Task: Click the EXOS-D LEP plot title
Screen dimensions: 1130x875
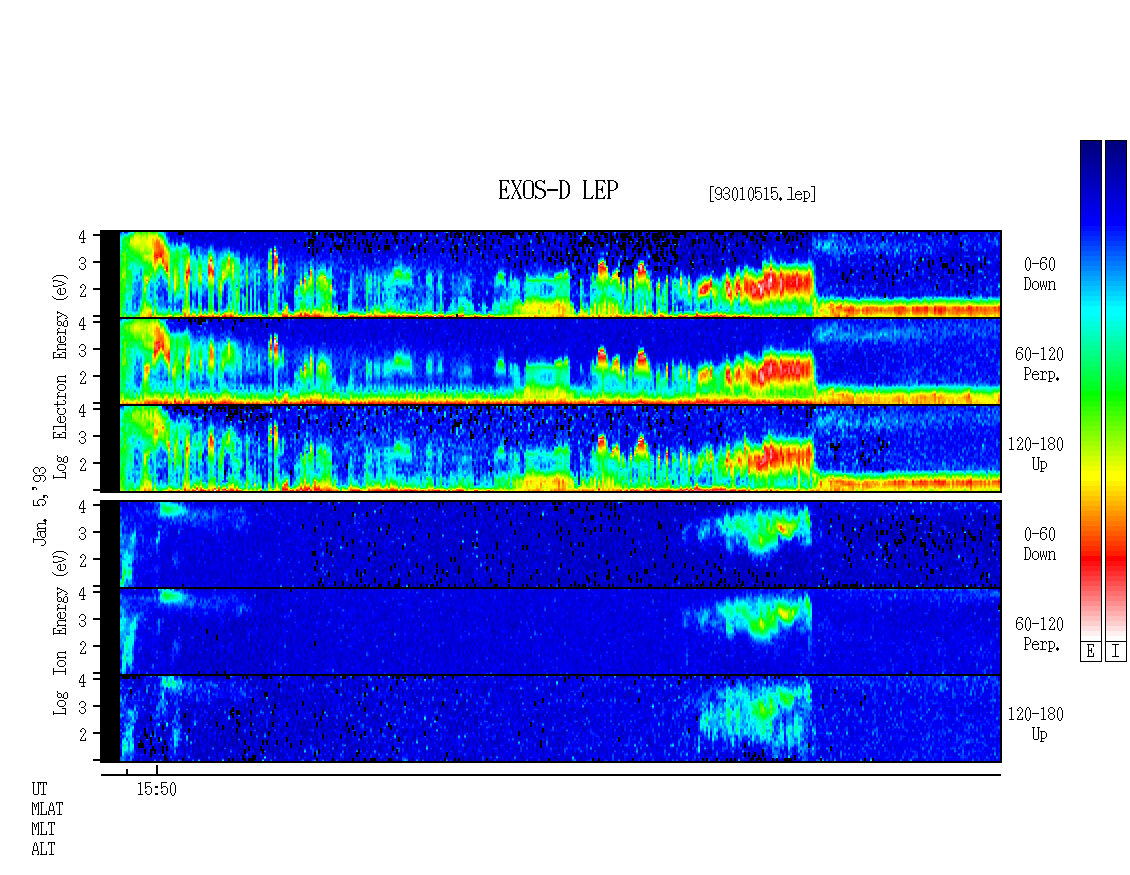Action: [x=558, y=190]
